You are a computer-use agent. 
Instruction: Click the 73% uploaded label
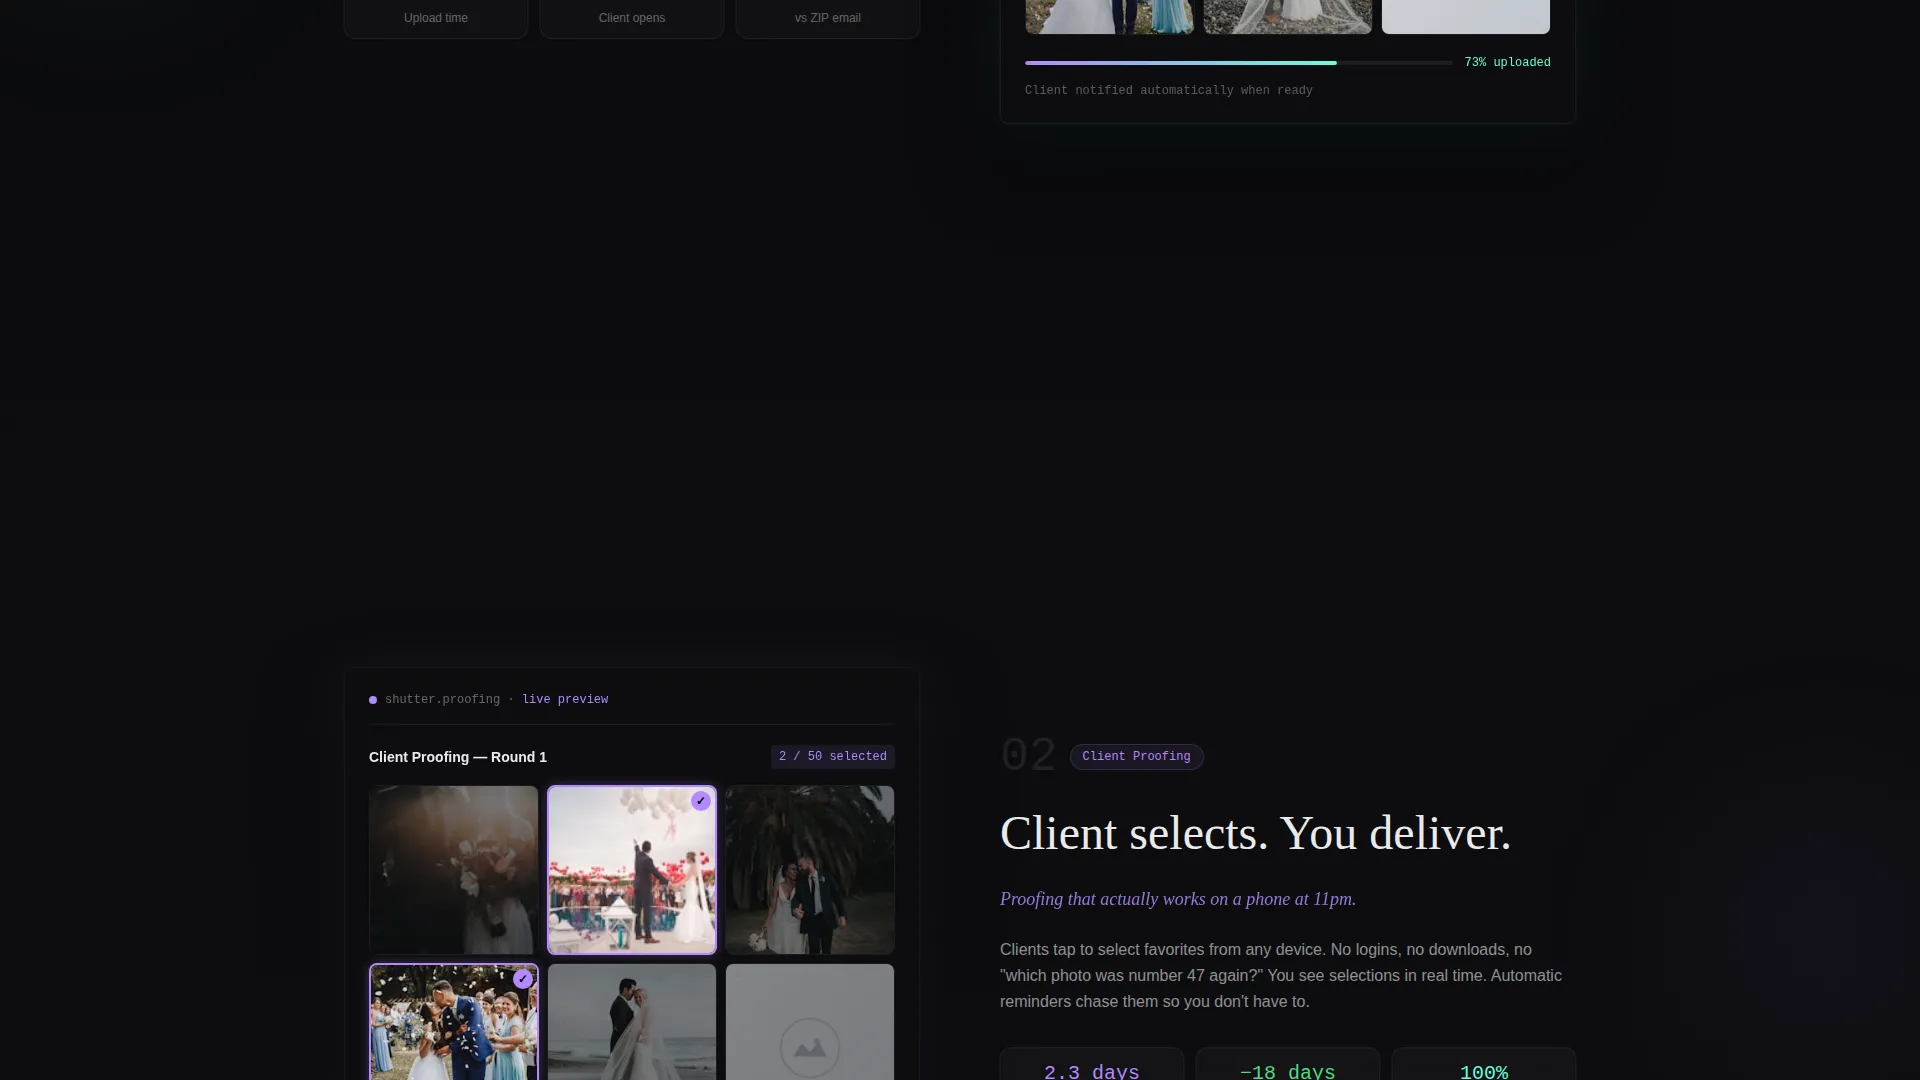[x=1507, y=62]
